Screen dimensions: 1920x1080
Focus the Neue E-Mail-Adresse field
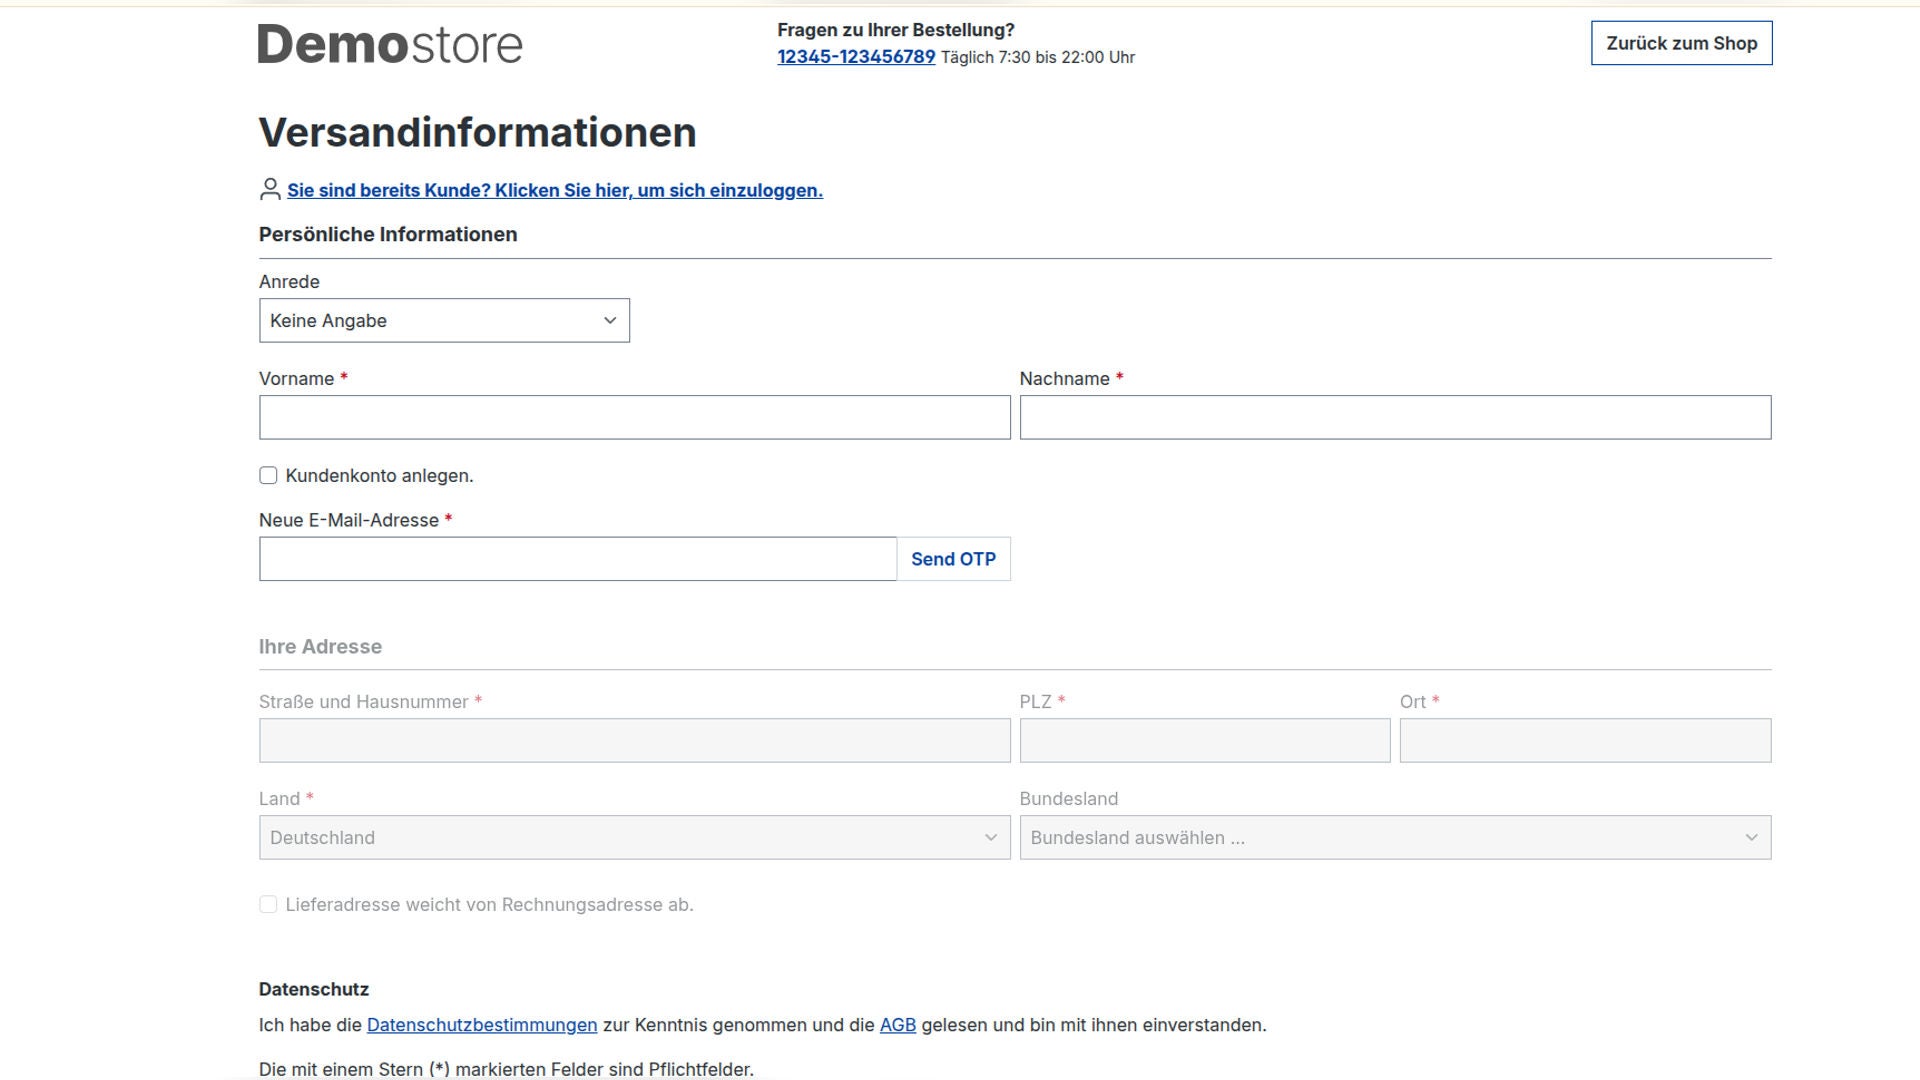tap(578, 559)
